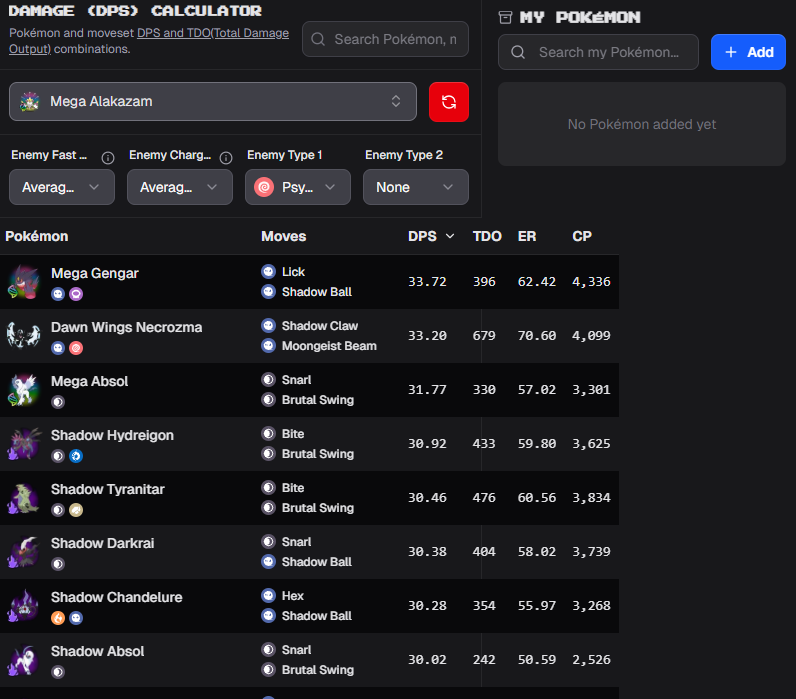796x699 pixels.
Task: Click the Mega Gengar sprite thumbnail
Action: 23,282
